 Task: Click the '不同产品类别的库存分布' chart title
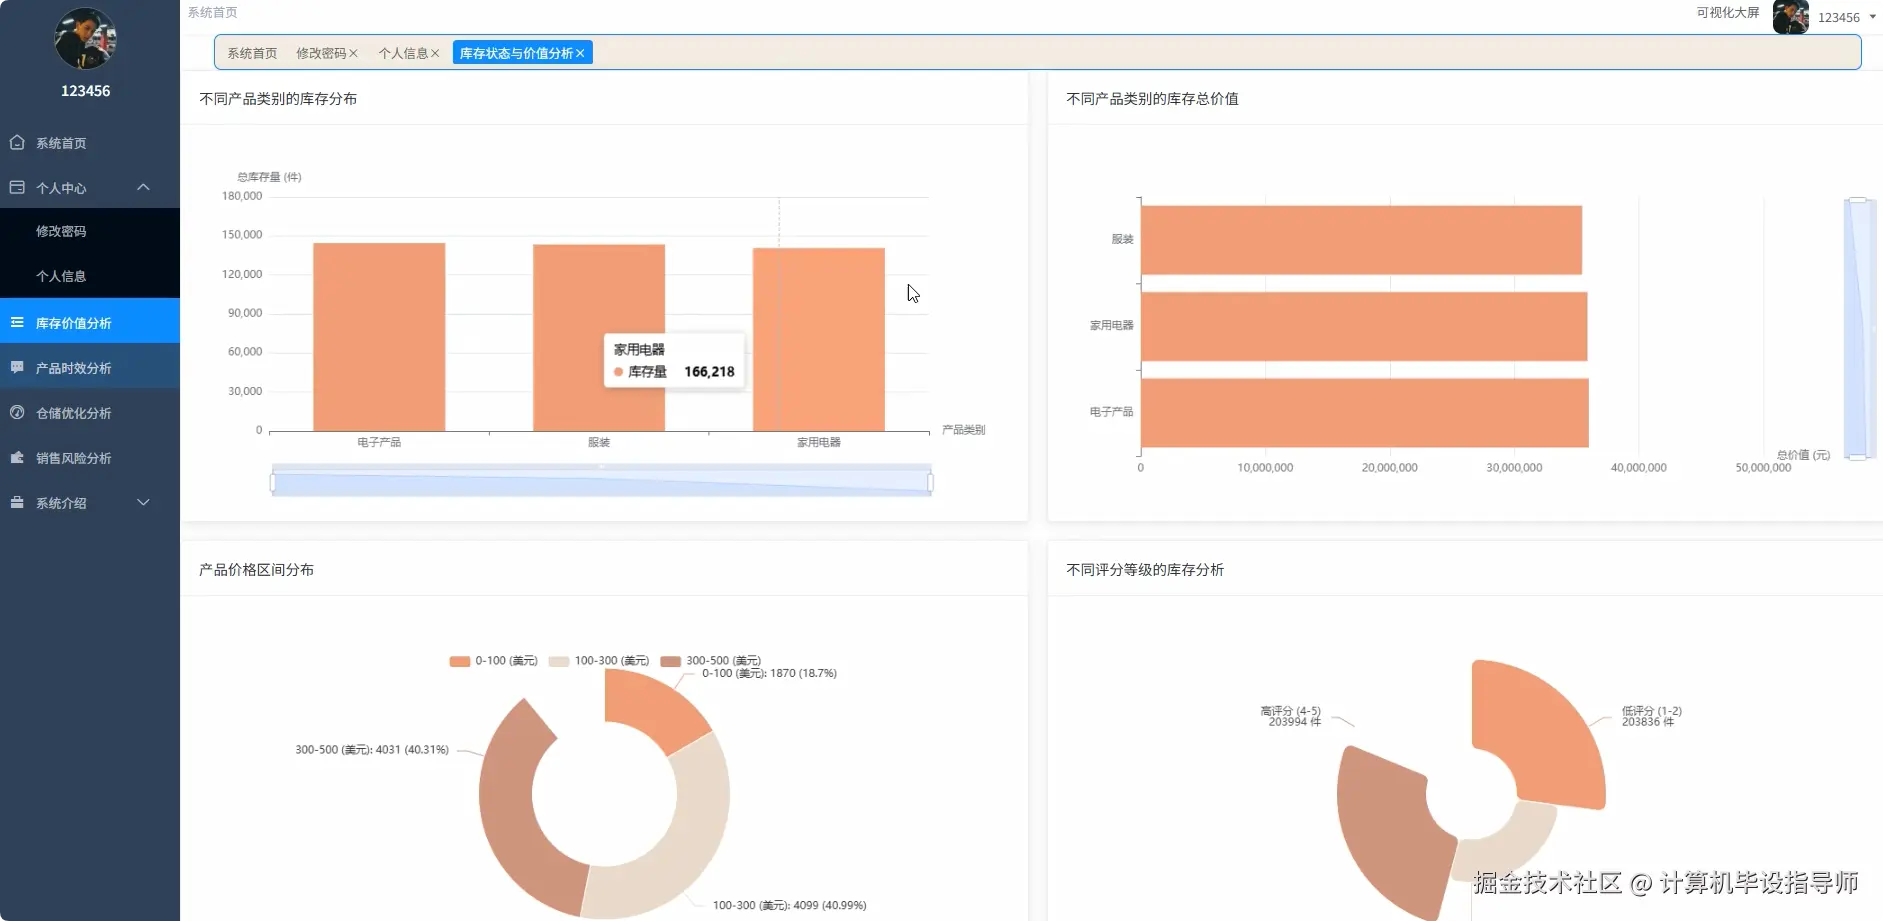pyautogui.click(x=278, y=99)
